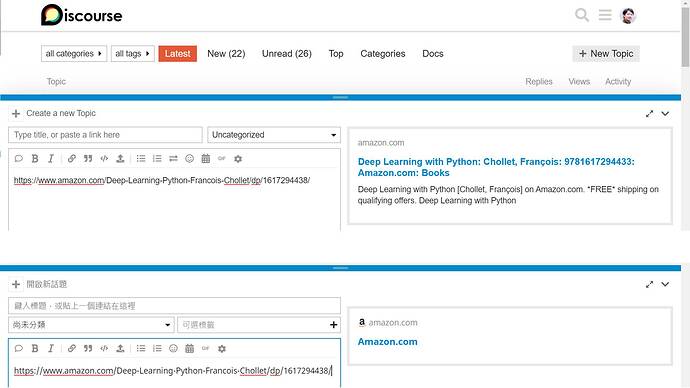This screenshot has width=690, height=388.
Task: Insert date with calendar icon in upper editor
Action: point(206,158)
